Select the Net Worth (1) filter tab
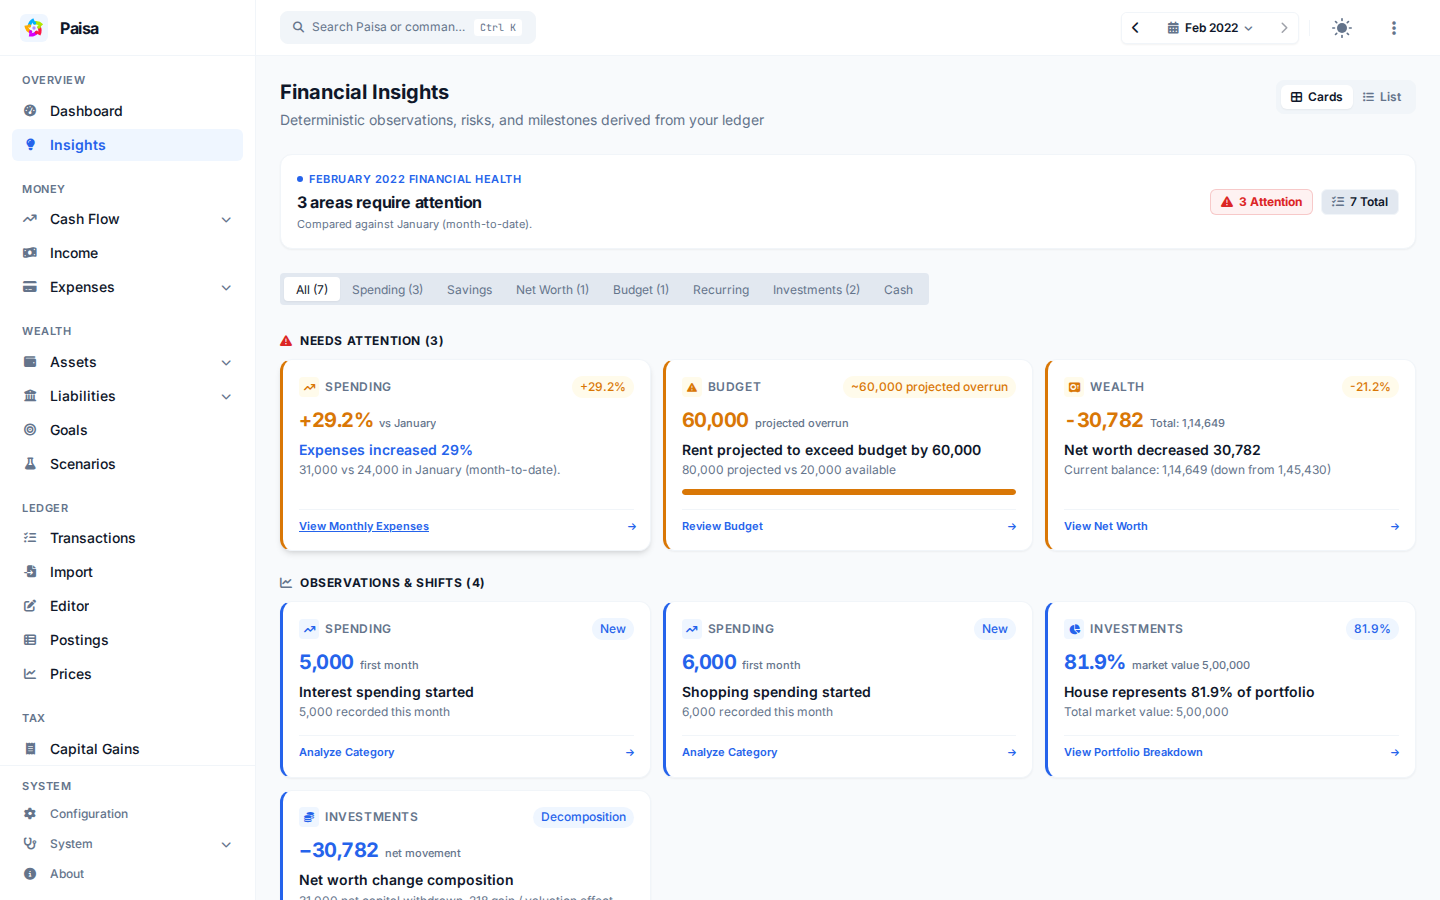Image resolution: width=1440 pixels, height=900 pixels. pyautogui.click(x=552, y=289)
